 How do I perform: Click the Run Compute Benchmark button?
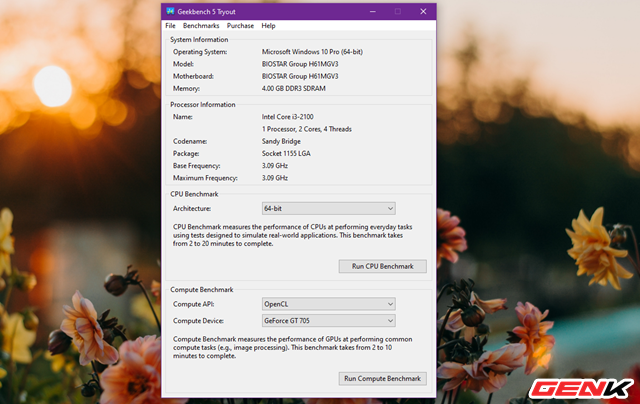pyautogui.click(x=382, y=379)
